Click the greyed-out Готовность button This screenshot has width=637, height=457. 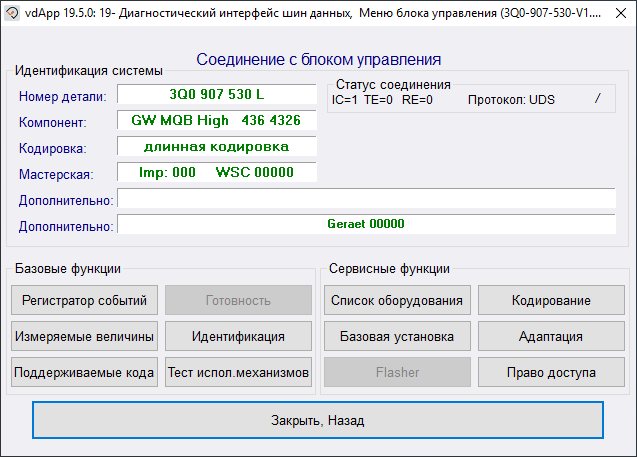click(238, 300)
